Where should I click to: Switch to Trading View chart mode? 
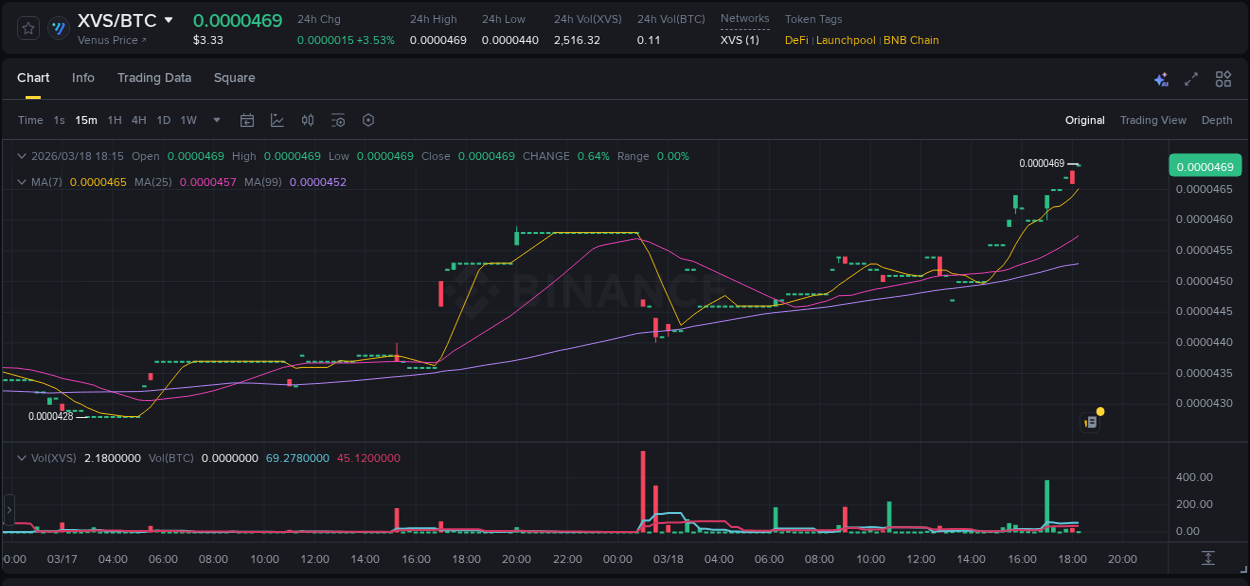1152,120
